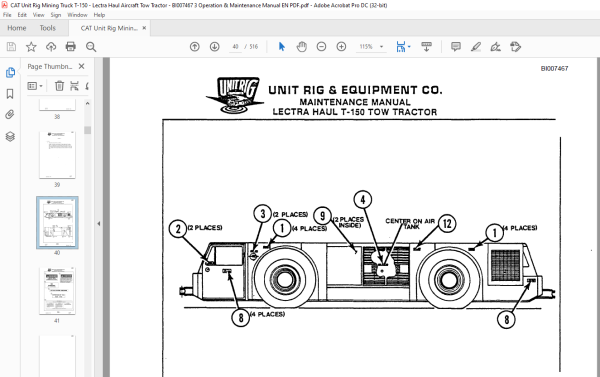The height and width of the screenshot is (377, 600).
Task: Choose the Selection arrow tool
Action: click(x=282, y=47)
